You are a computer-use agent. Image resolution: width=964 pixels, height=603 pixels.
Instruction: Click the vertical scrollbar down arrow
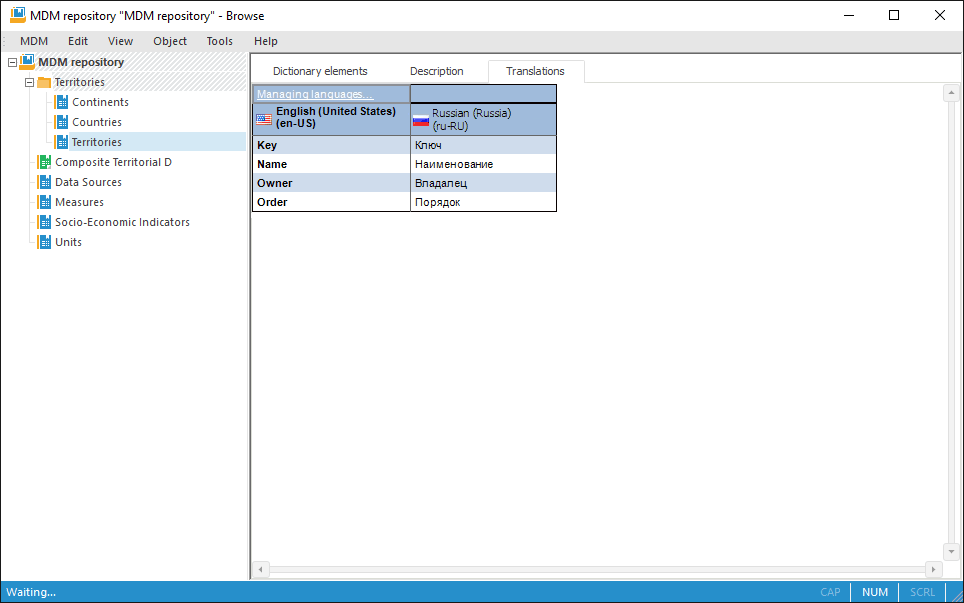950,551
